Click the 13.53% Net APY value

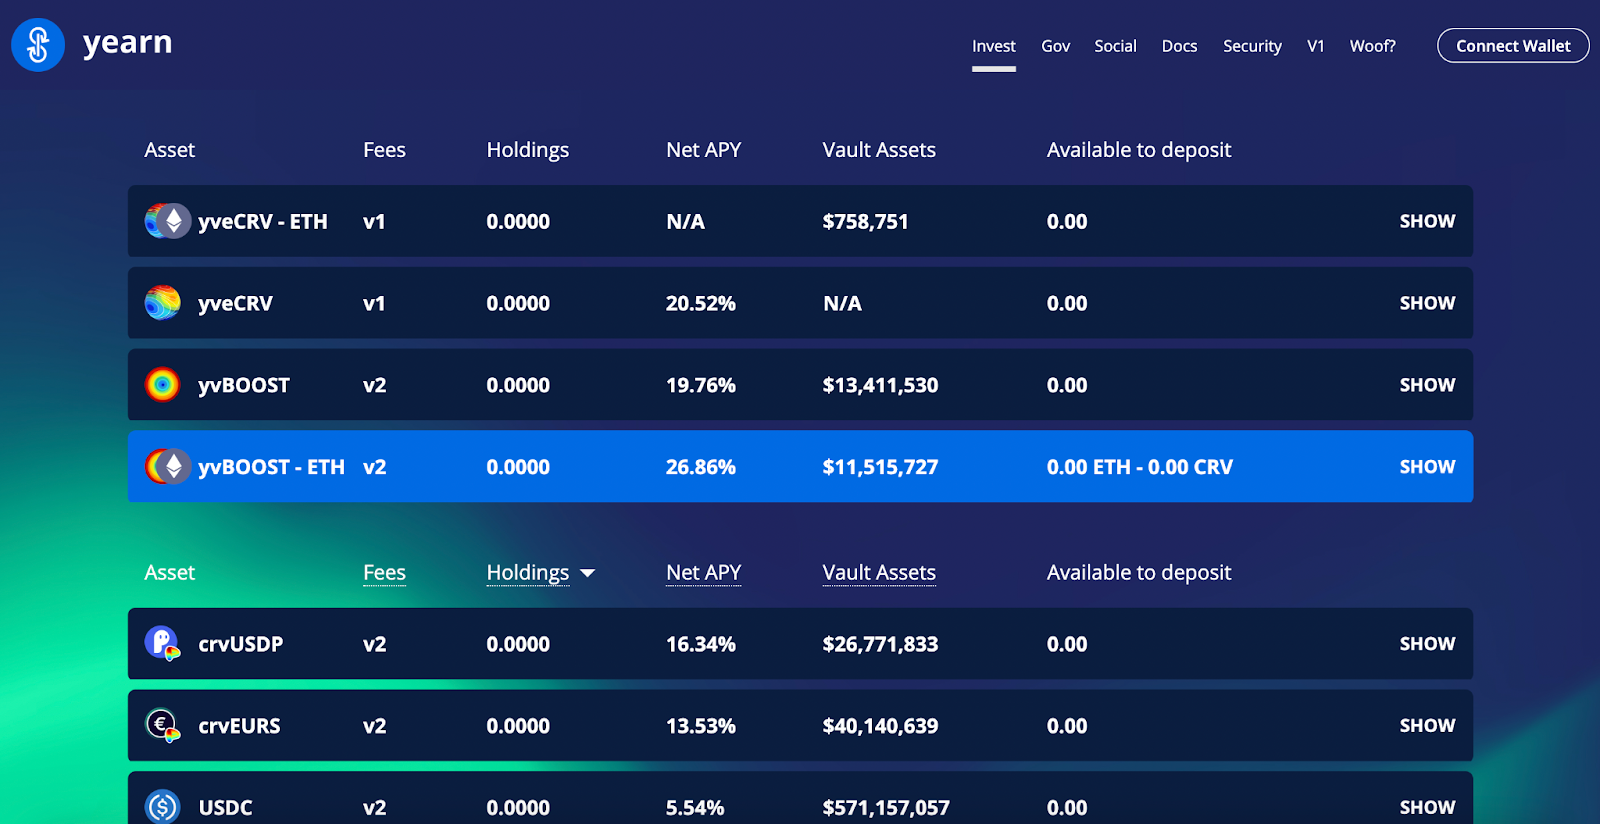click(x=701, y=726)
